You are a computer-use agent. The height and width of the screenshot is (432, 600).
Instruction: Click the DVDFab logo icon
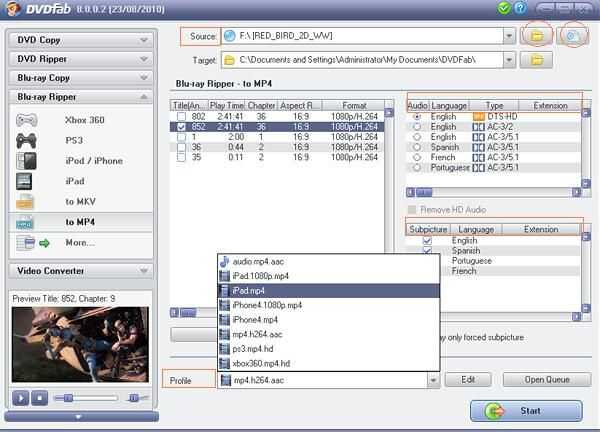point(13,8)
